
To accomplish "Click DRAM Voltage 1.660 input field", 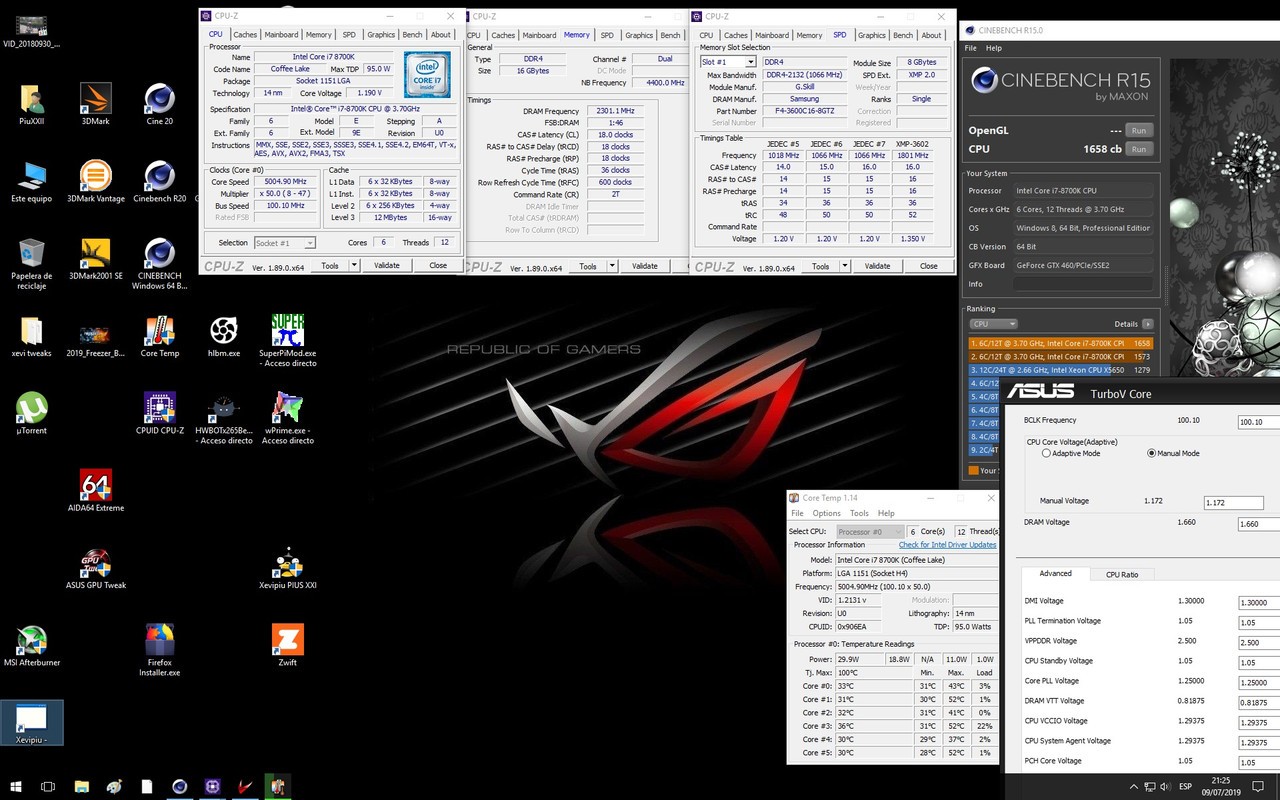I will click(1258, 524).
